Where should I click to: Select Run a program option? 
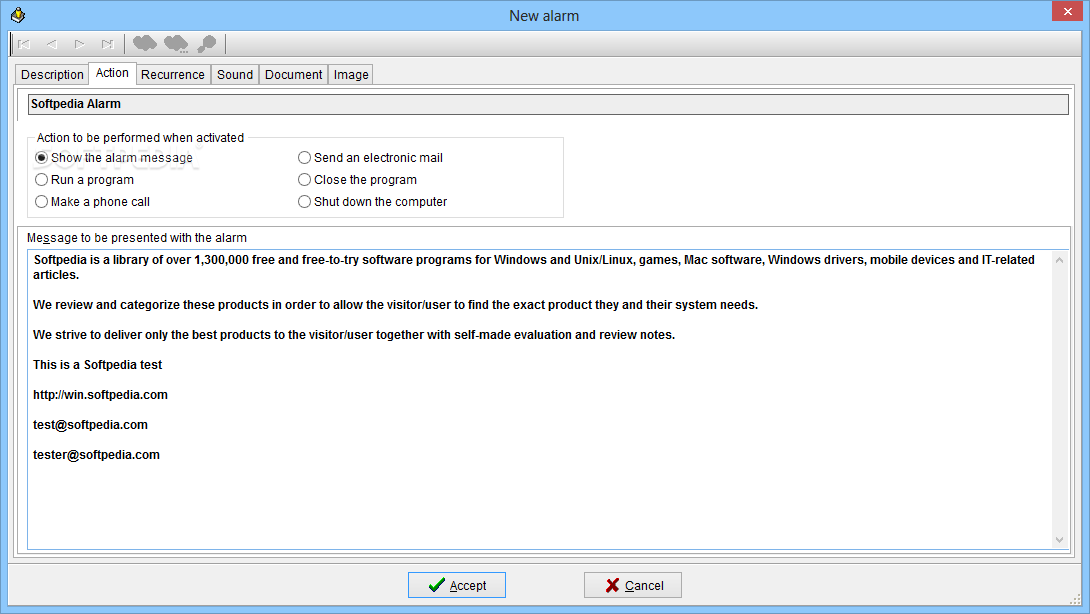click(84, 179)
